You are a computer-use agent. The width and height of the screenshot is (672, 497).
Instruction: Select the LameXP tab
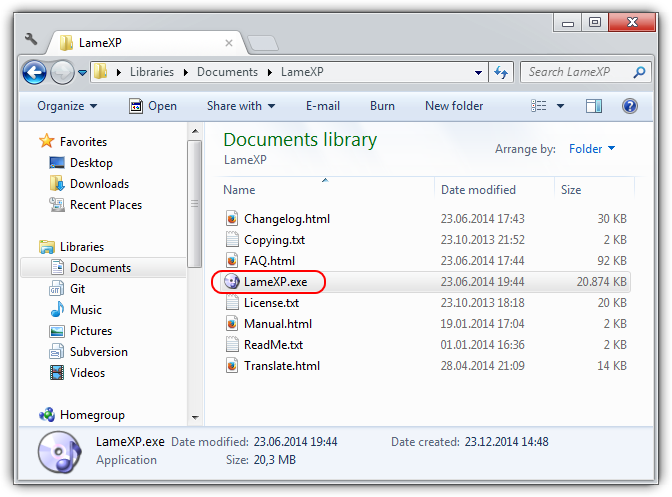[x=146, y=43]
